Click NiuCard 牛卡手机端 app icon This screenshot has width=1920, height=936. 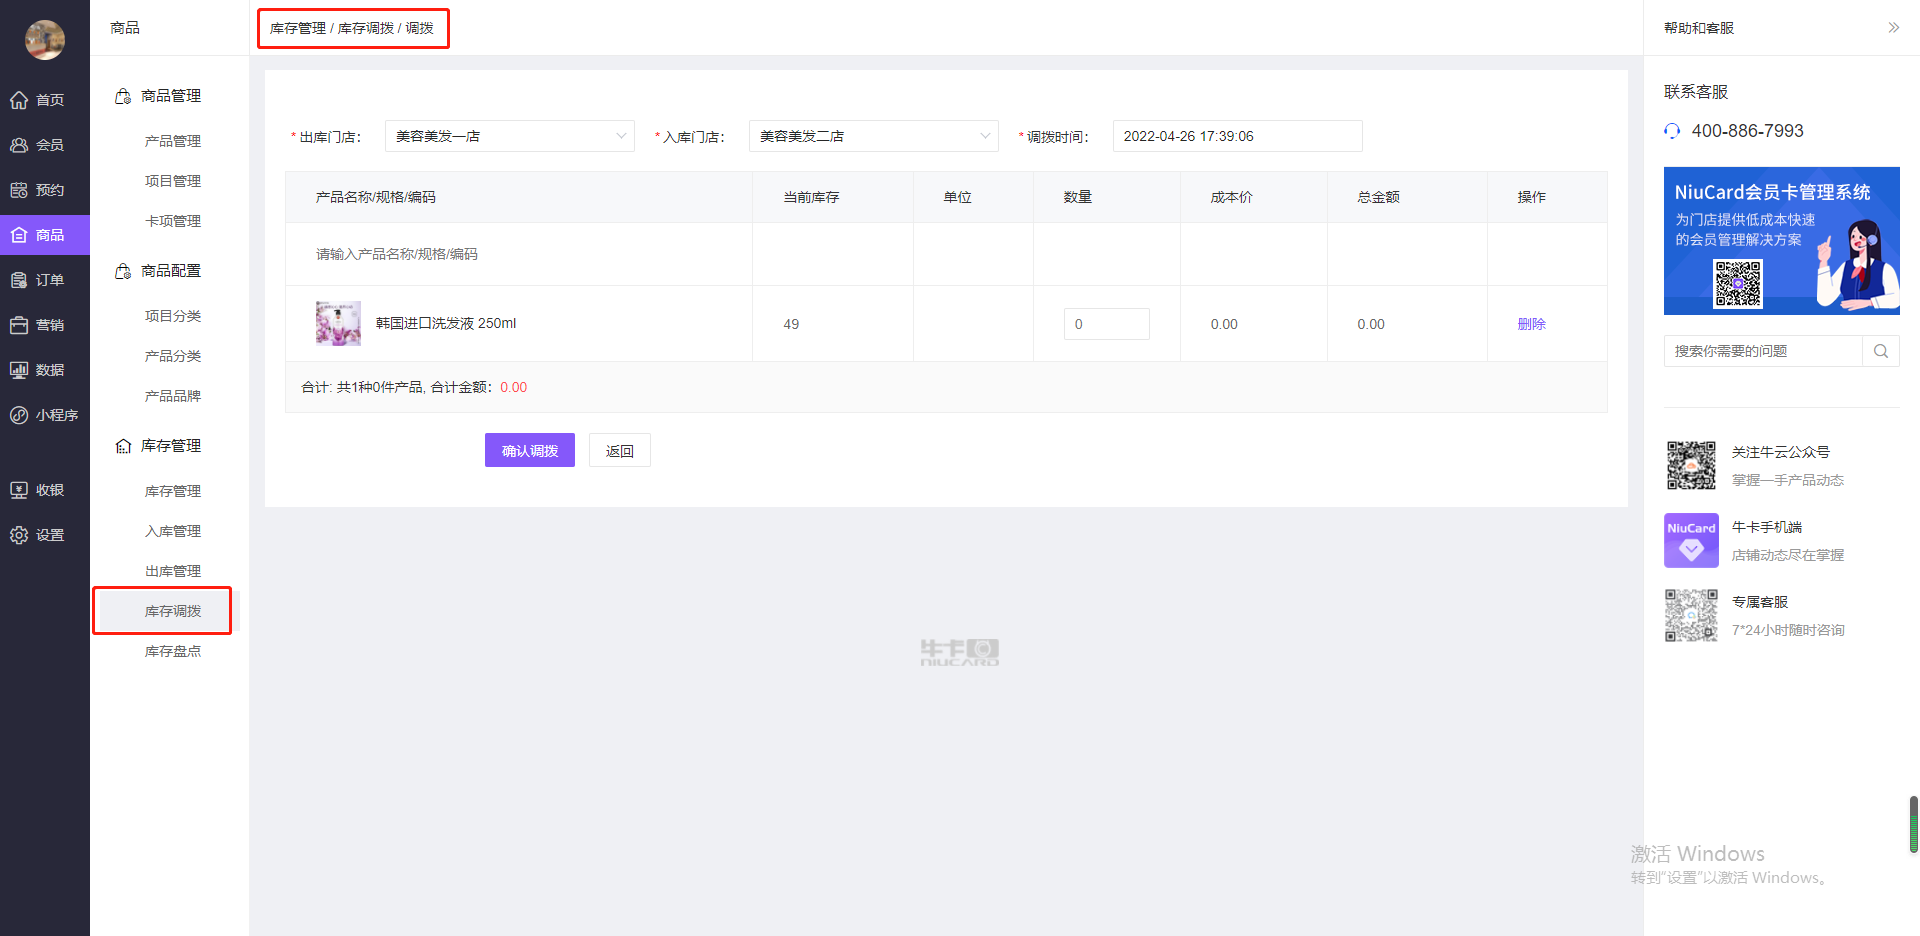pos(1691,540)
